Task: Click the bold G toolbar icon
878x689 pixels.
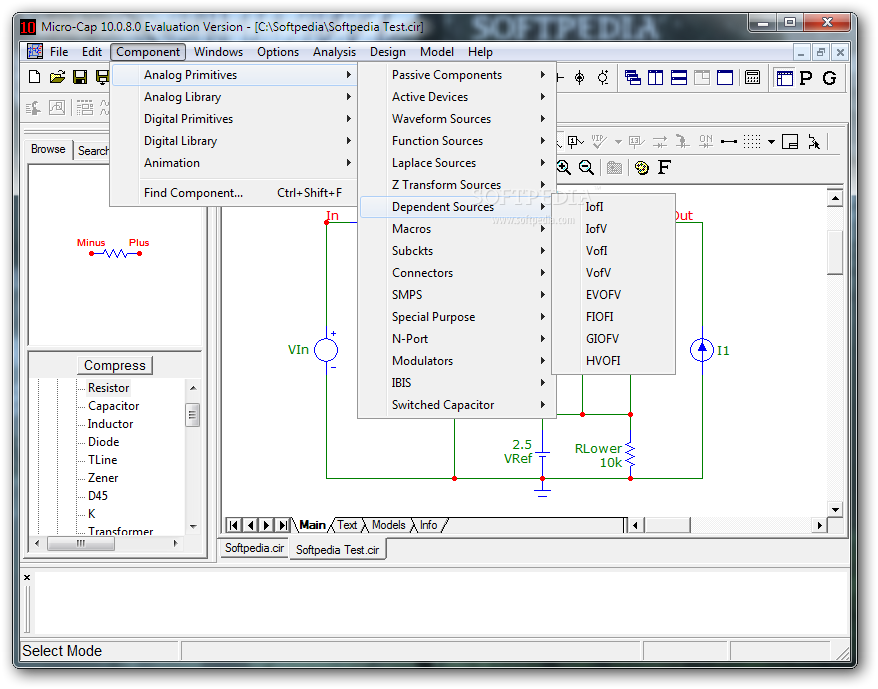Action: tap(829, 77)
